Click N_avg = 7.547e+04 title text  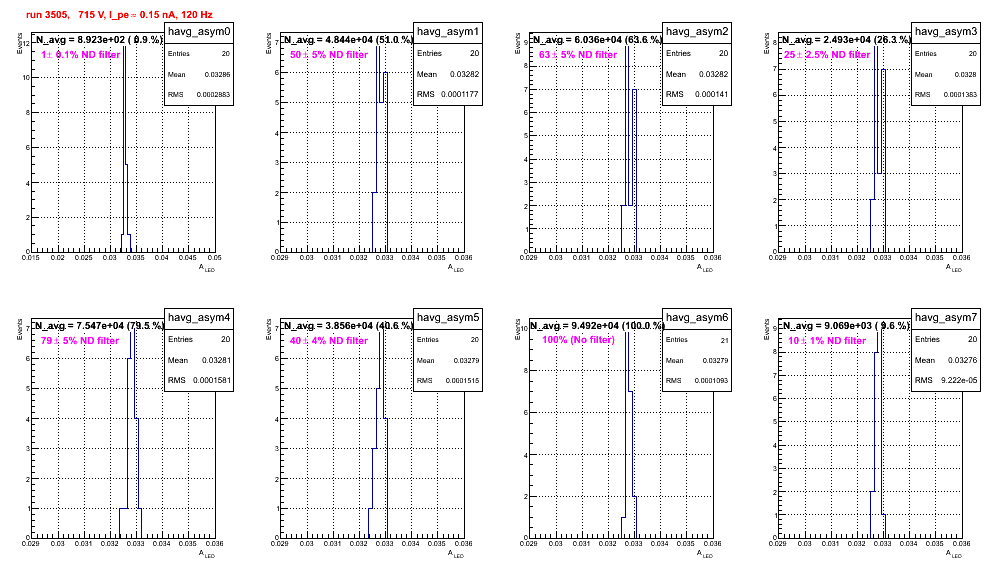[x=99, y=325]
